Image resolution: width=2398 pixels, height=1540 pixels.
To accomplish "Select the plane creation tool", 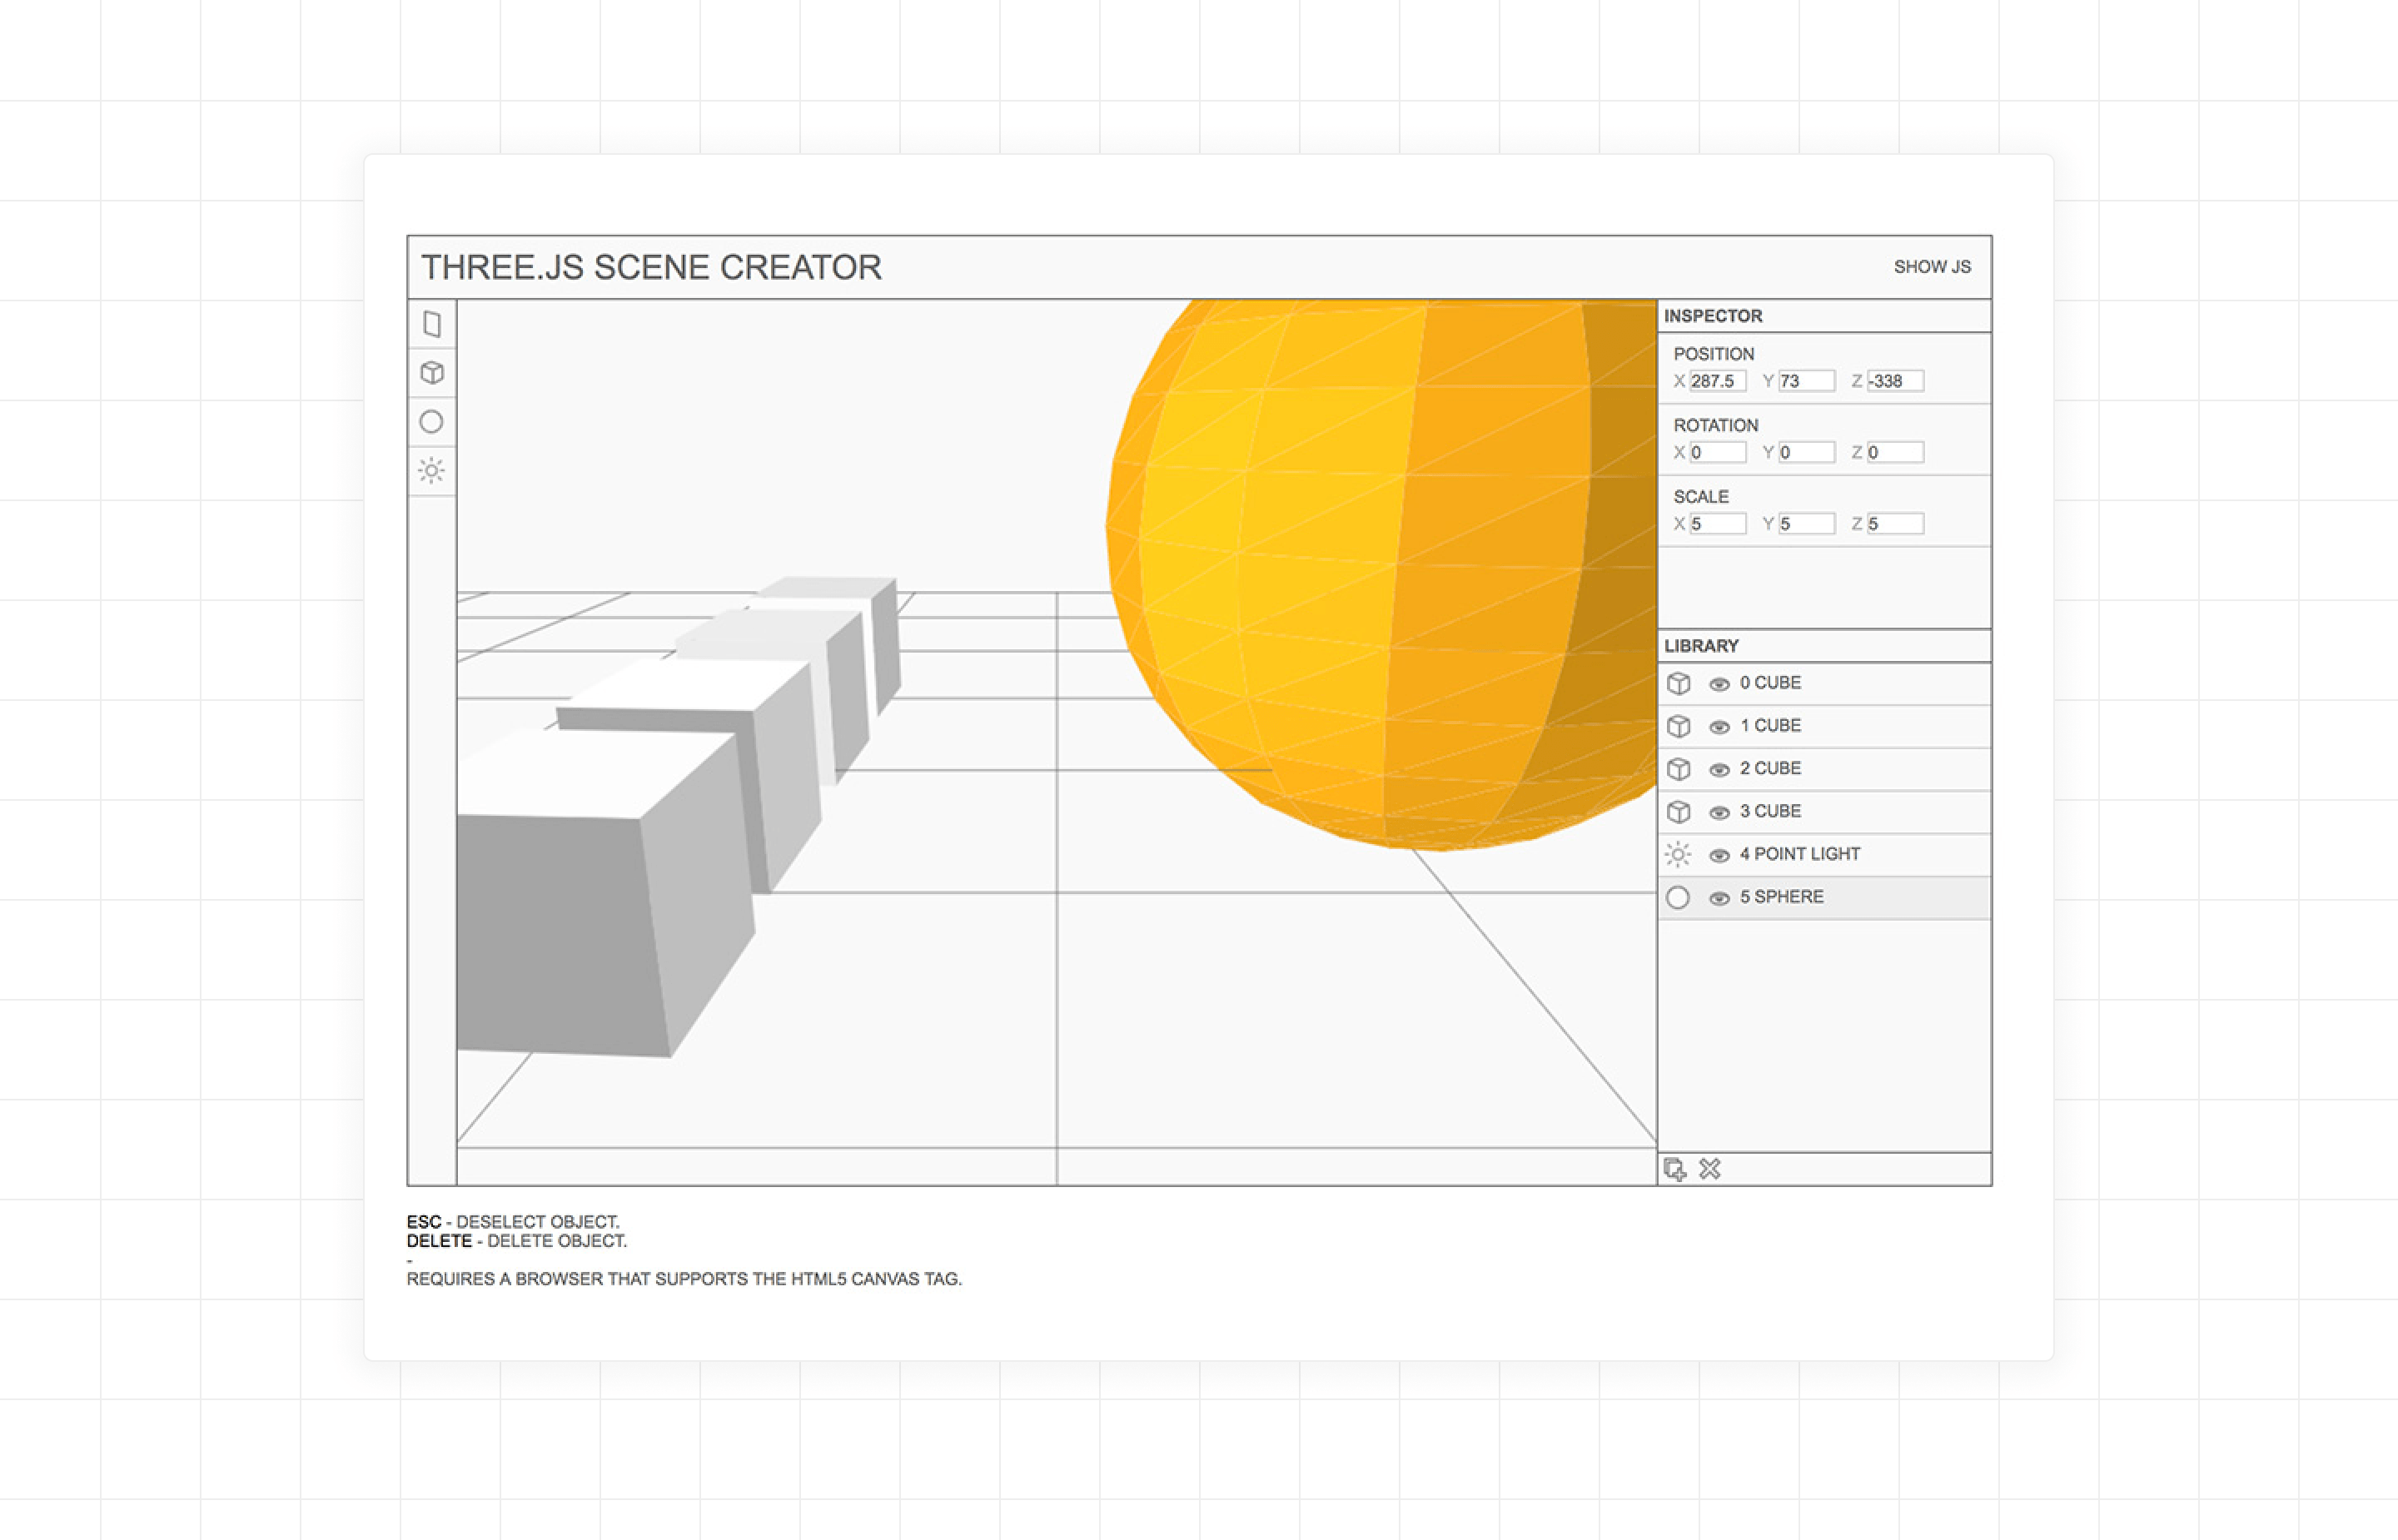I will pos(432,324).
